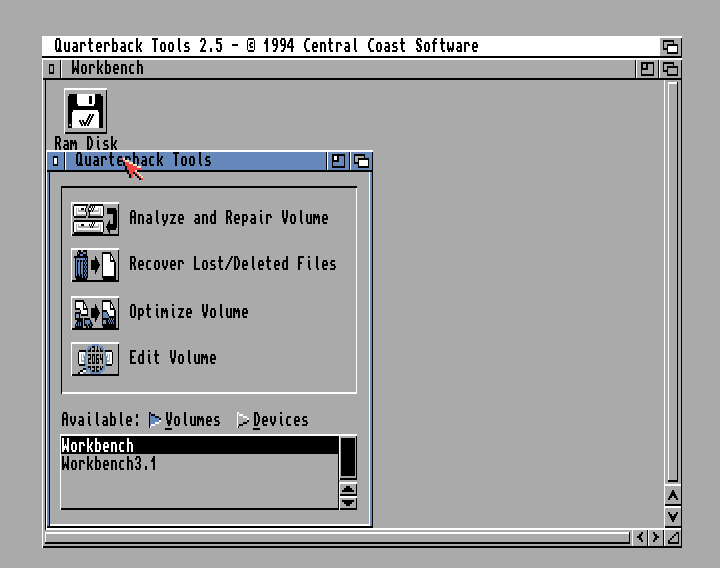
Task: Select Workbench3.1 in the volume list
Action: pos(200,464)
